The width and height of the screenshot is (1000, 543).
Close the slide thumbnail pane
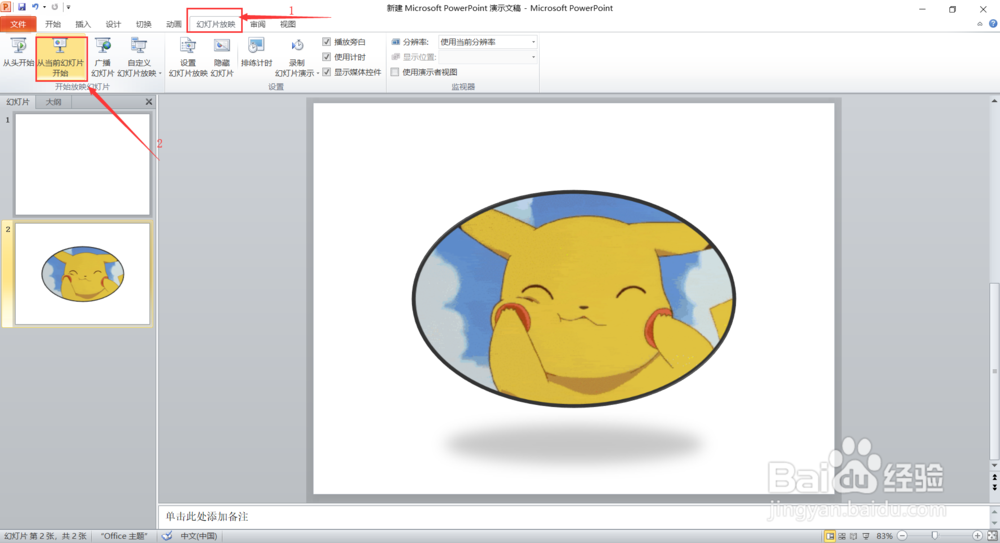pos(149,101)
